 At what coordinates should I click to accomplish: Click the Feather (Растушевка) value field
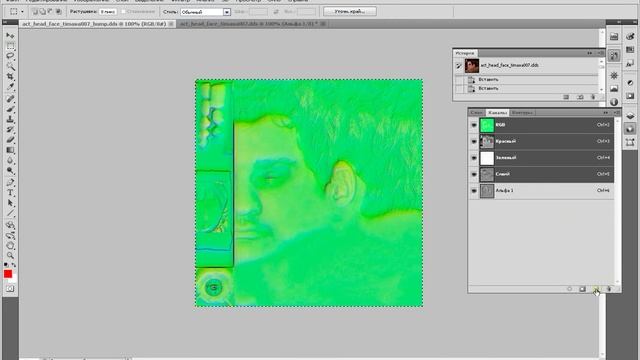click(x=108, y=12)
